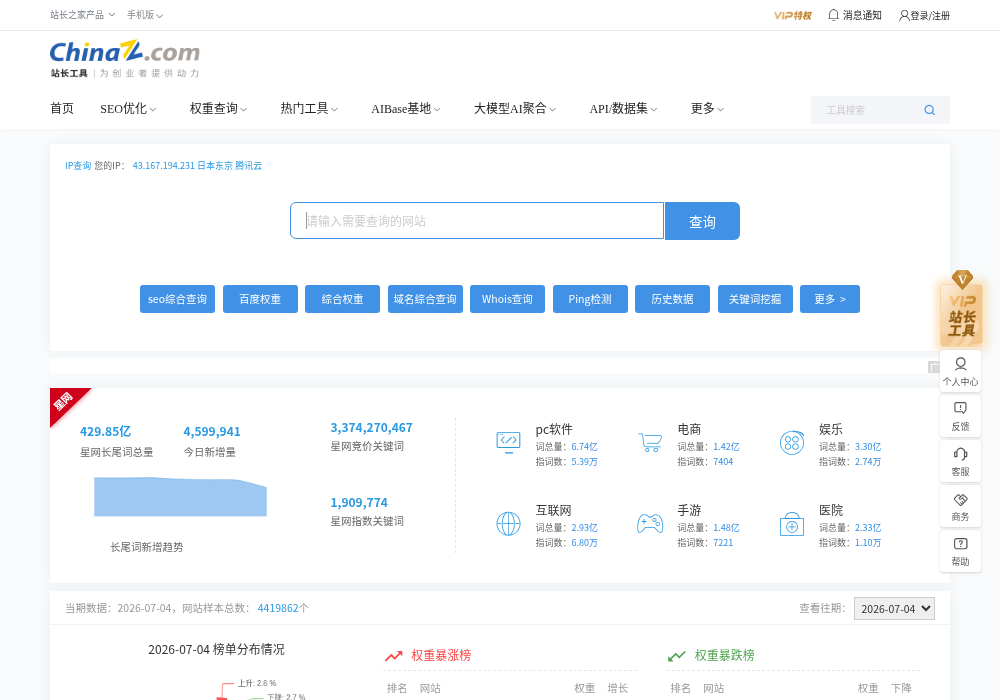The width and height of the screenshot is (1000, 700).
Task: Click the 手游 gamepad icon
Action: 650,523
